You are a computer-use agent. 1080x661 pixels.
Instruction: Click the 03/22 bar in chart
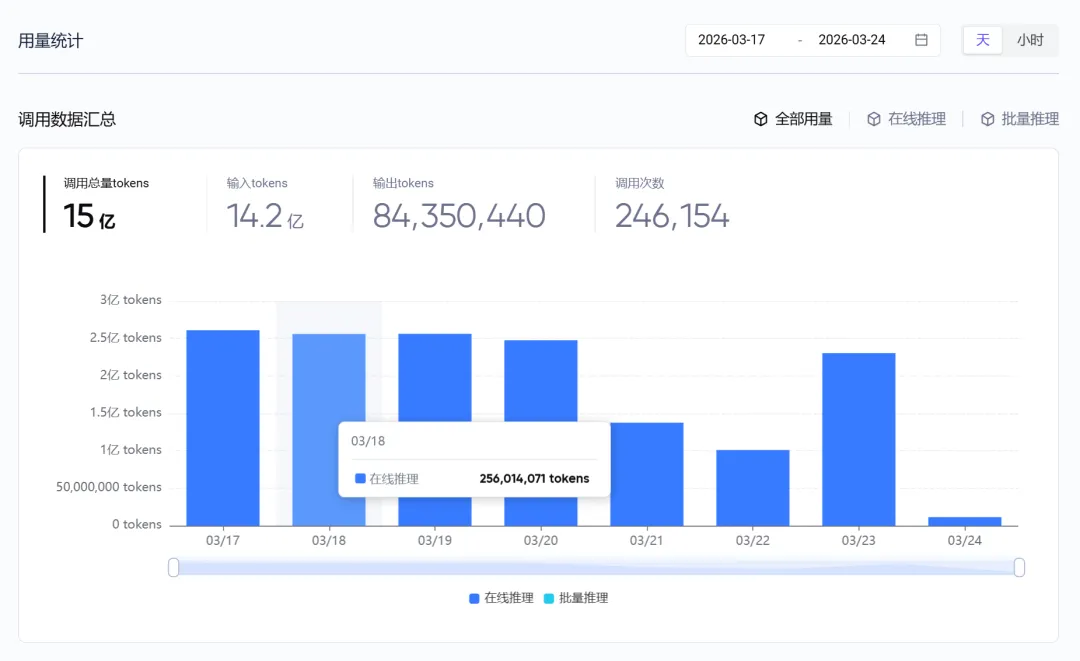click(x=753, y=488)
